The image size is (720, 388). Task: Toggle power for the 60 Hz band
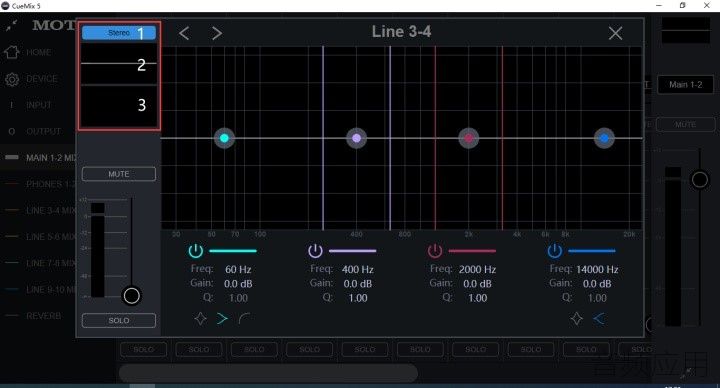coord(196,251)
